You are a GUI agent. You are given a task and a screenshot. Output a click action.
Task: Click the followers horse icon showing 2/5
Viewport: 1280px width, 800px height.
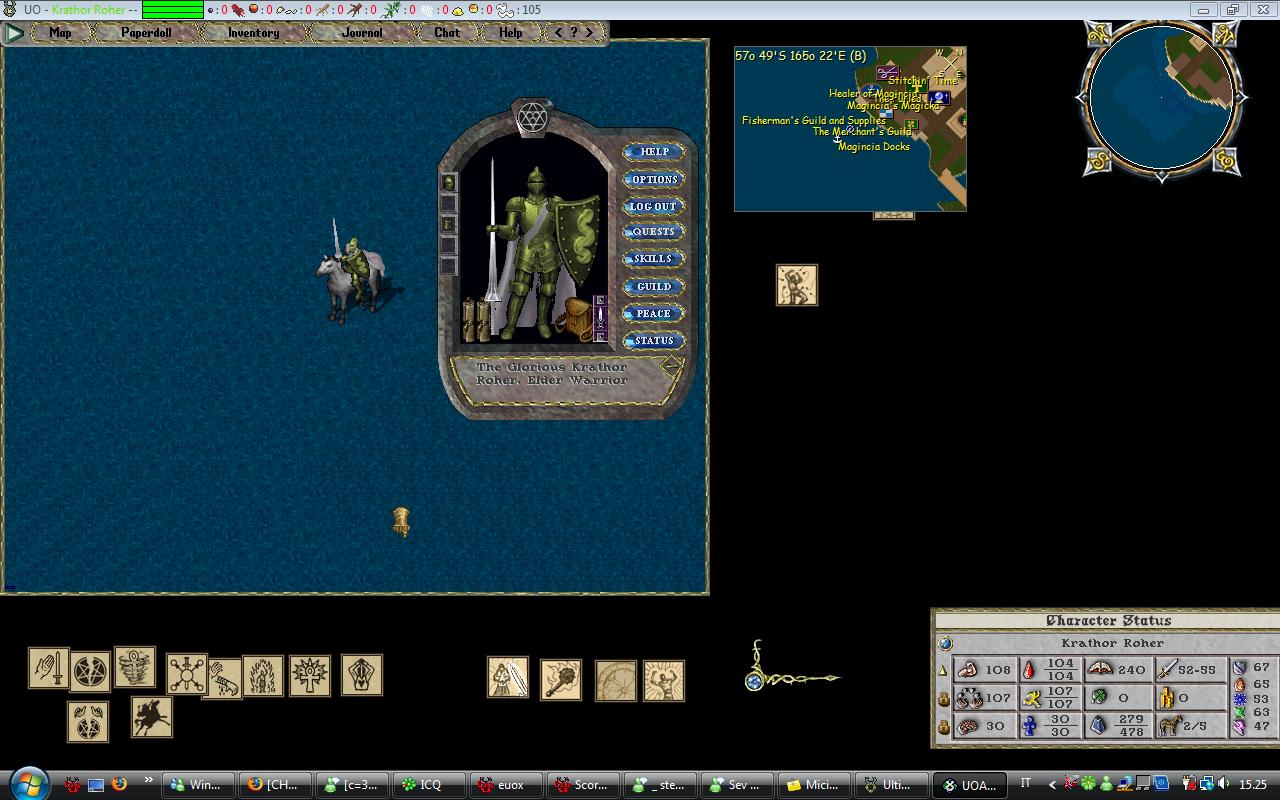[x=1169, y=726]
